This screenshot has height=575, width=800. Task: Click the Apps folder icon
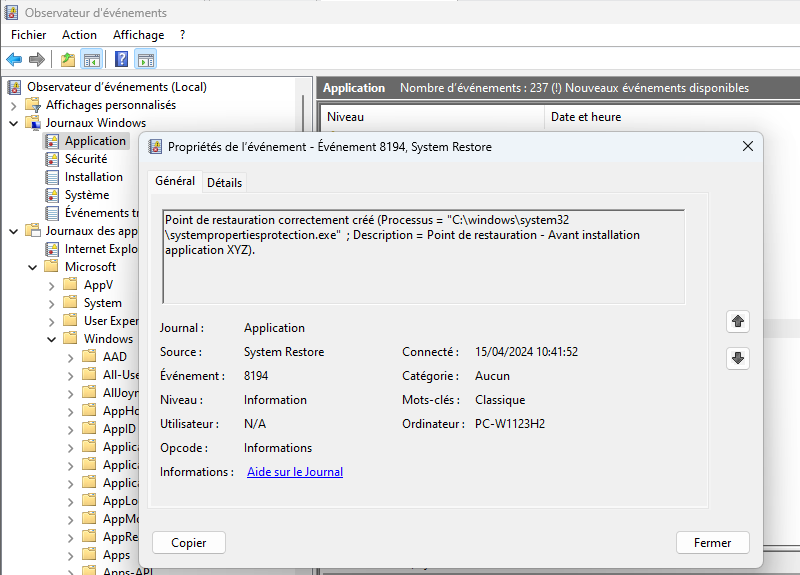[89, 554]
